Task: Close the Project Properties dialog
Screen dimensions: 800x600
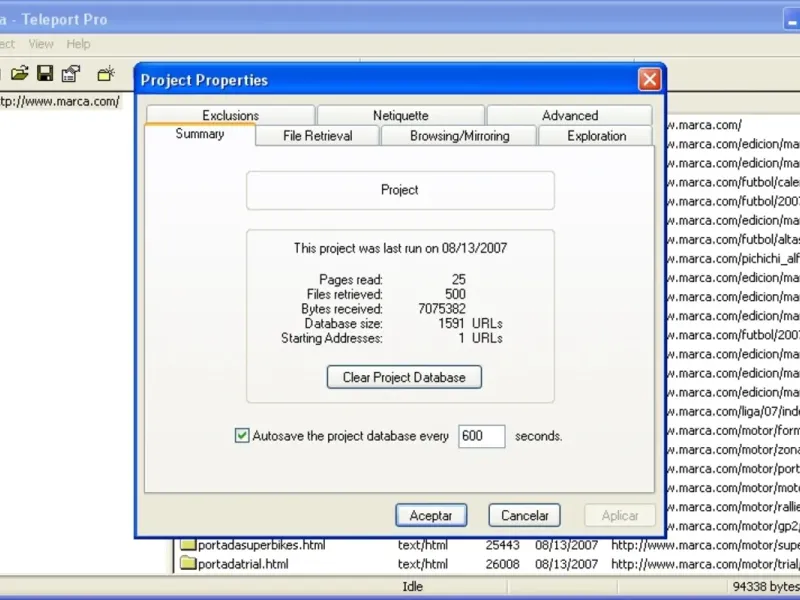Action: point(649,80)
